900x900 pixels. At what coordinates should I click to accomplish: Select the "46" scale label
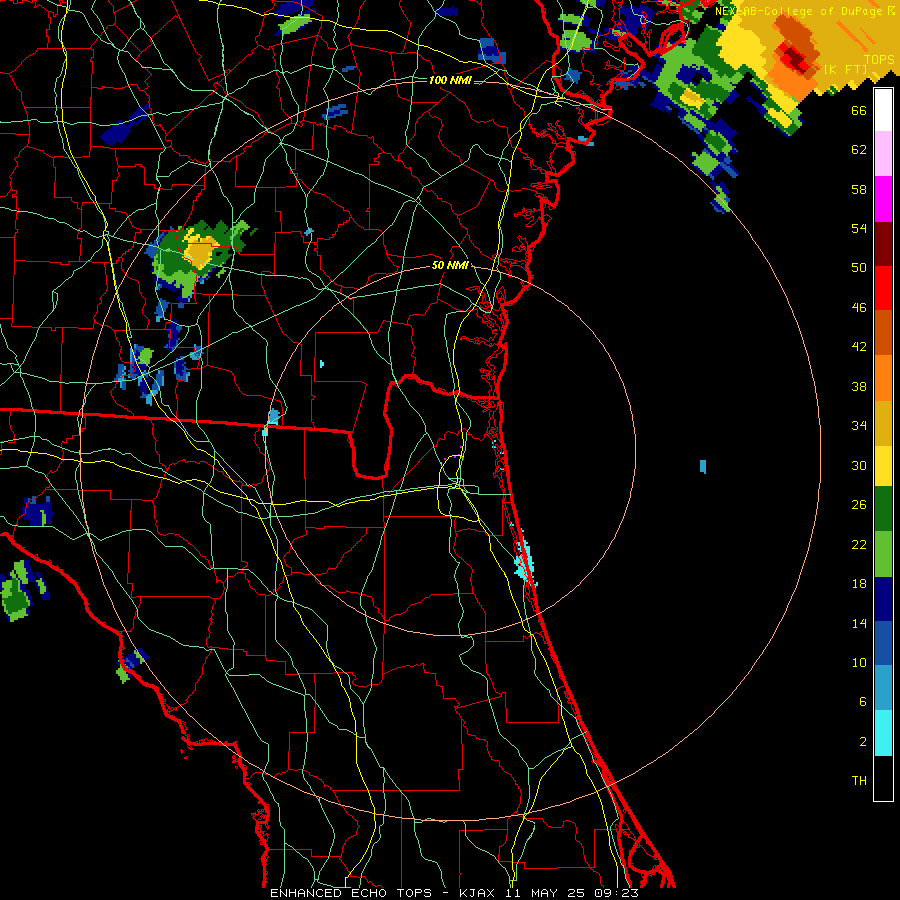859,307
